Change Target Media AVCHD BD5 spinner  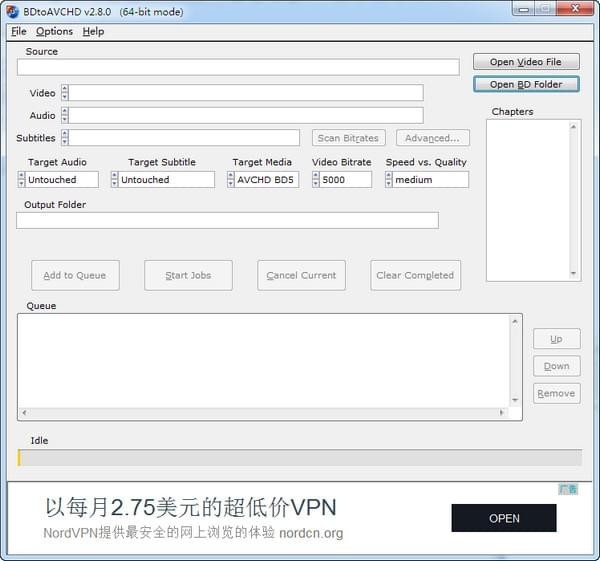click(231, 180)
